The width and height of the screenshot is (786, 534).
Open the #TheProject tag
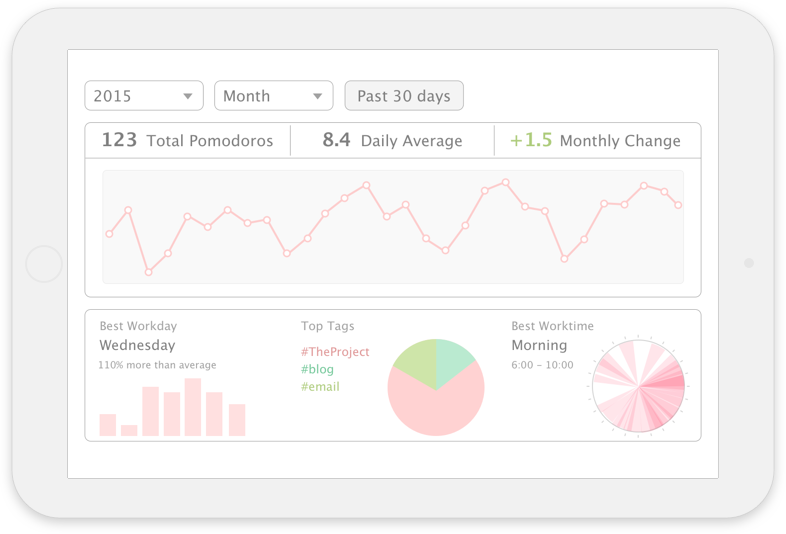335,352
